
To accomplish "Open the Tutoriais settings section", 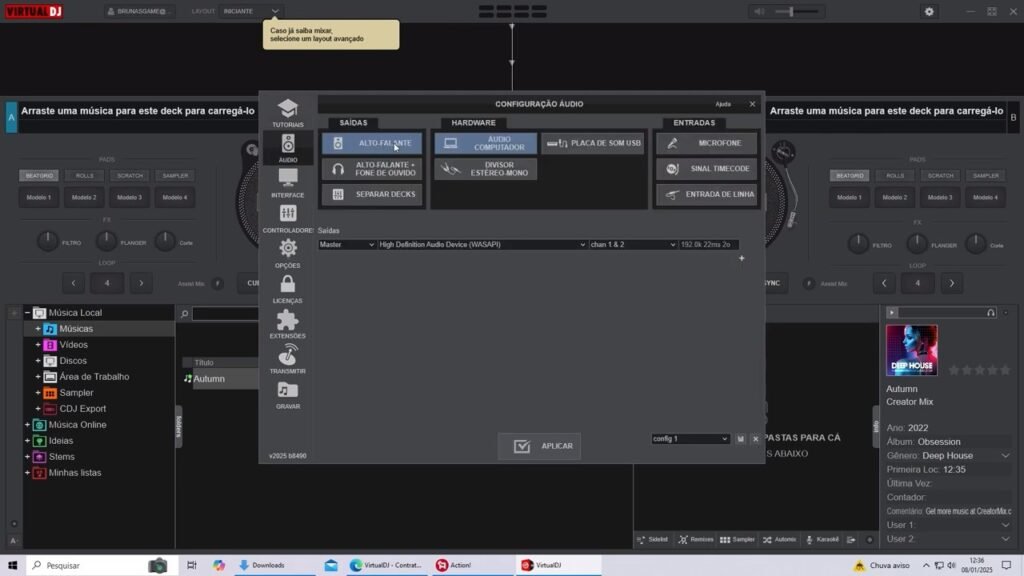I will pyautogui.click(x=287, y=113).
